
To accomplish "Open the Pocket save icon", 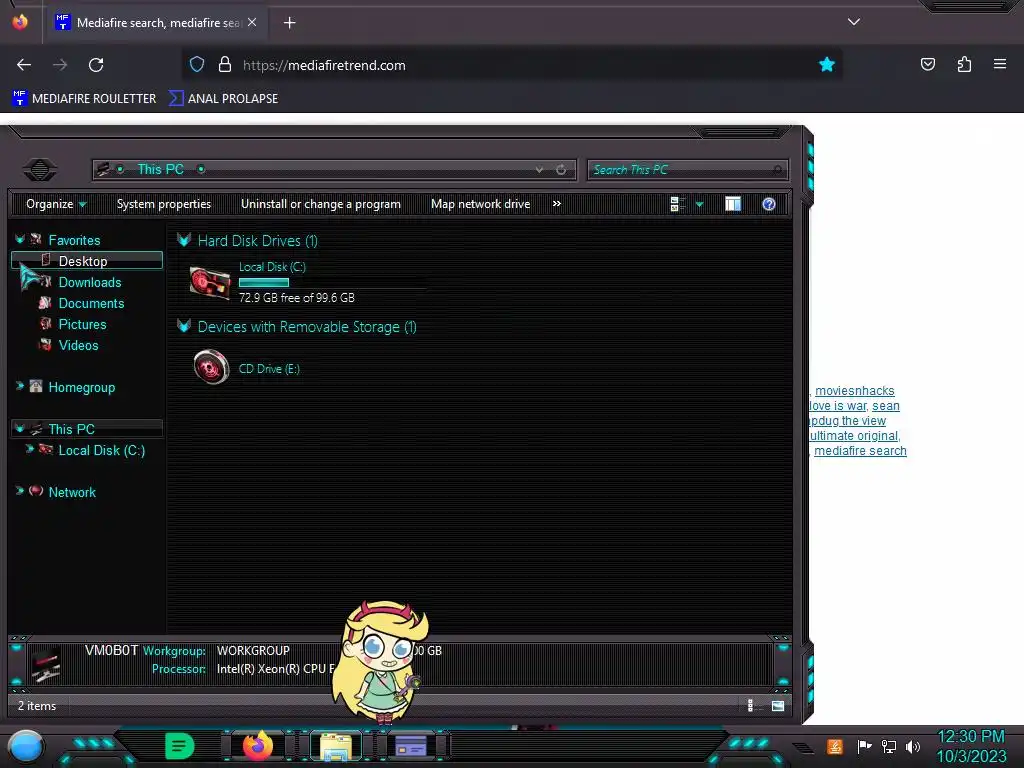I will point(928,64).
